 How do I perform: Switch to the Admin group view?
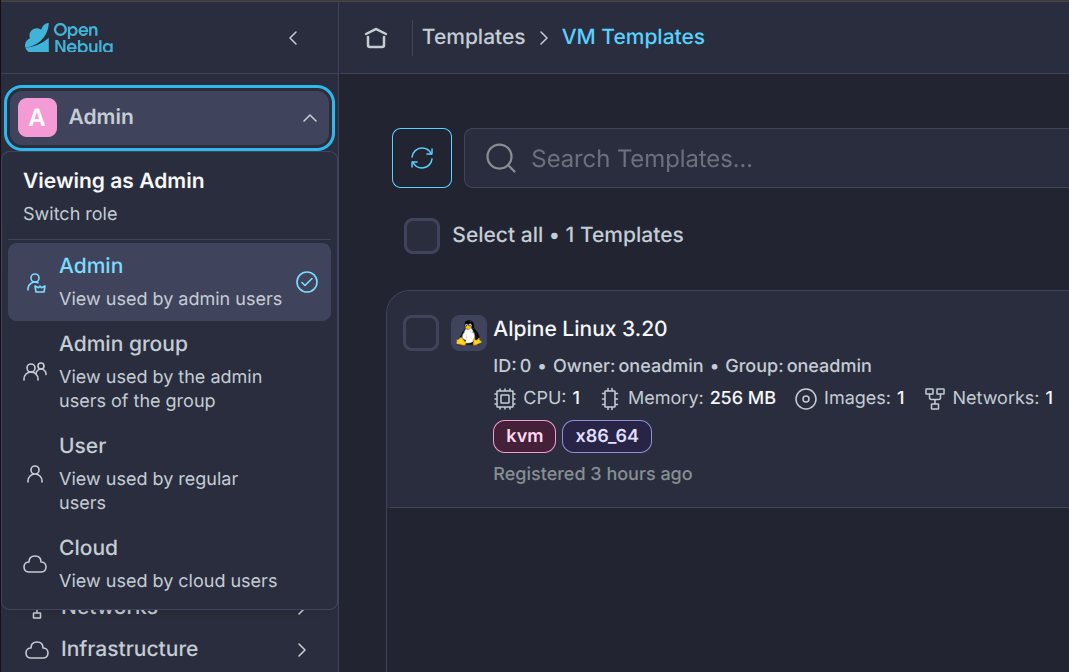click(x=169, y=372)
